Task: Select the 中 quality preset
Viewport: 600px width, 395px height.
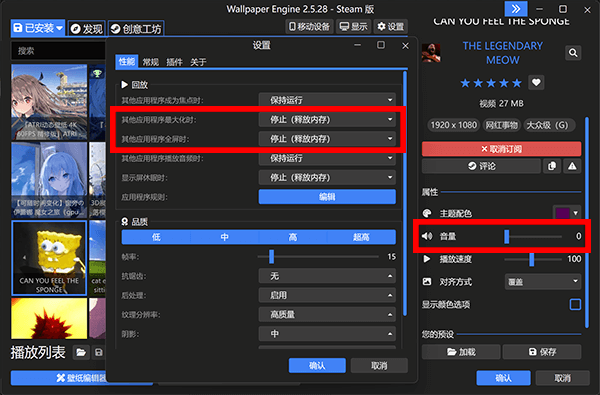Action: pos(225,237)
